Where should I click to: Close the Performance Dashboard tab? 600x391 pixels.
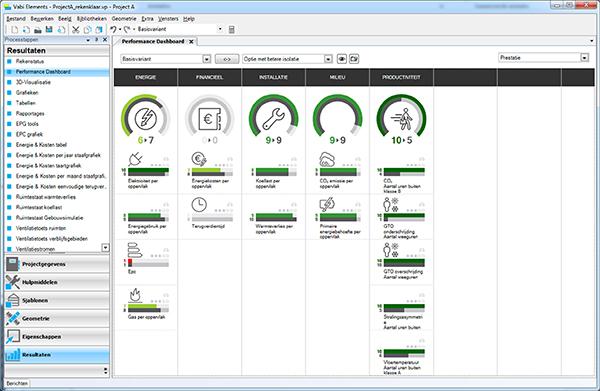(x=191, y=41)
